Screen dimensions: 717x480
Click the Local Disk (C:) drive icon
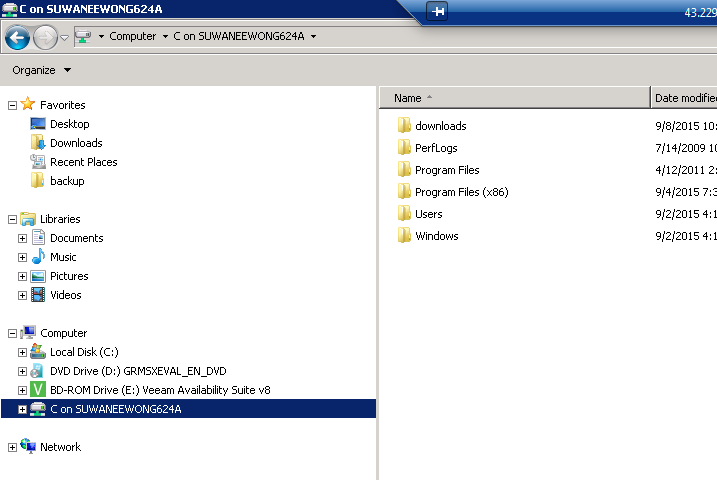click(38, 352)
